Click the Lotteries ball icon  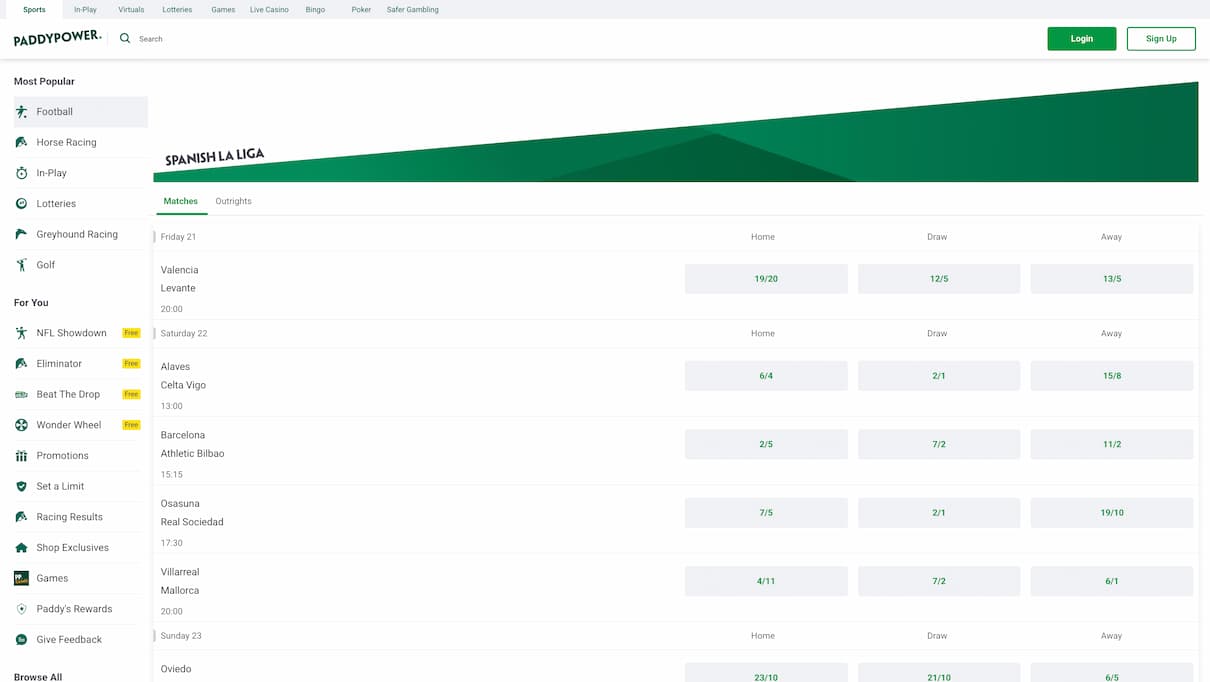tap(21, 203)
